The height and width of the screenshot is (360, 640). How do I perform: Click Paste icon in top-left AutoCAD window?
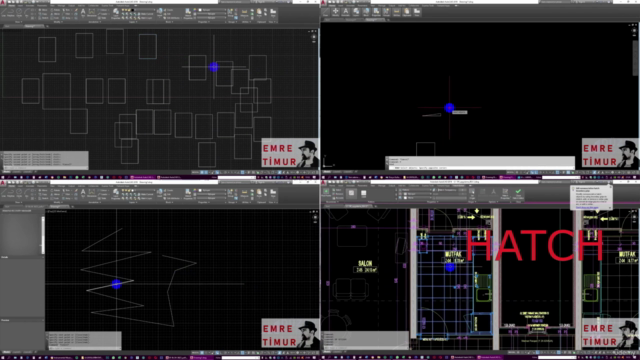point(259,12)
